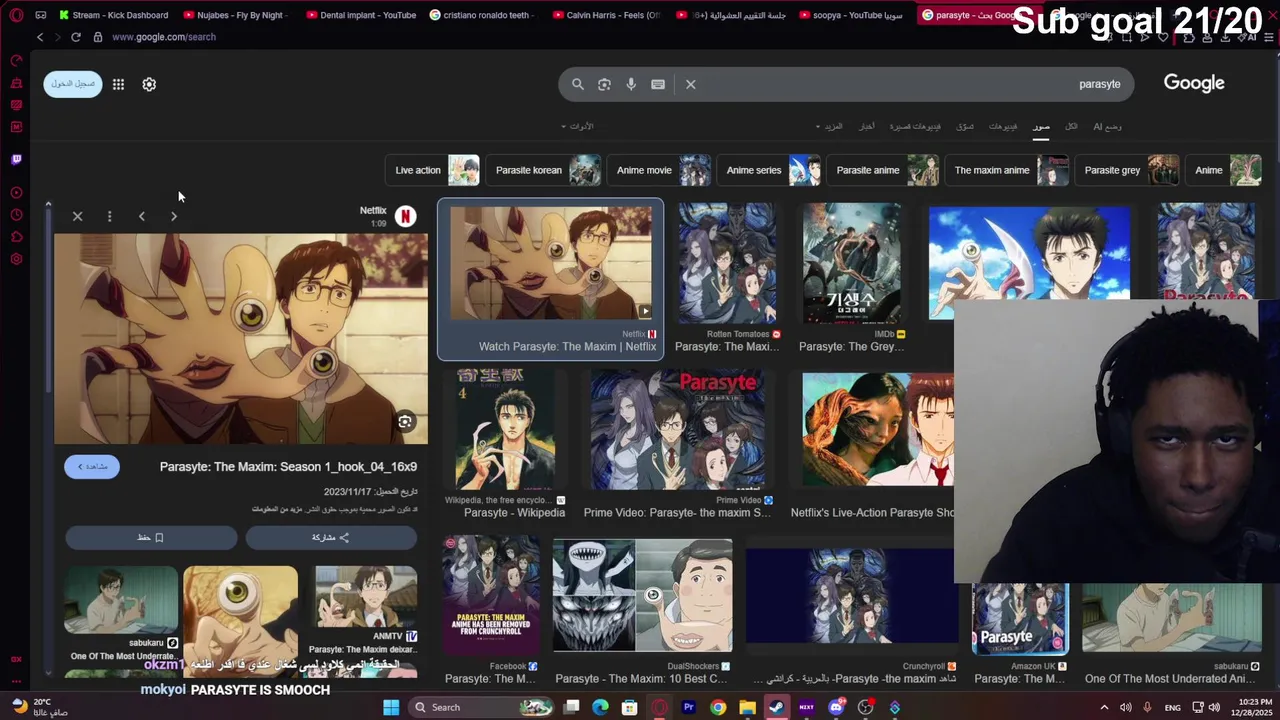Image resolution: width=1280 pixels, height=720 pixels.
Task: Search inside image with Lens overlay
Action: (x=405, y=422)
